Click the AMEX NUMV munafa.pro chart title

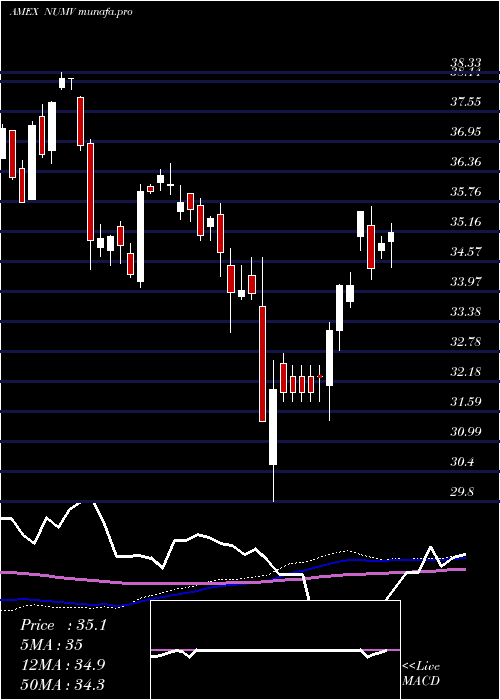(71, 12)
